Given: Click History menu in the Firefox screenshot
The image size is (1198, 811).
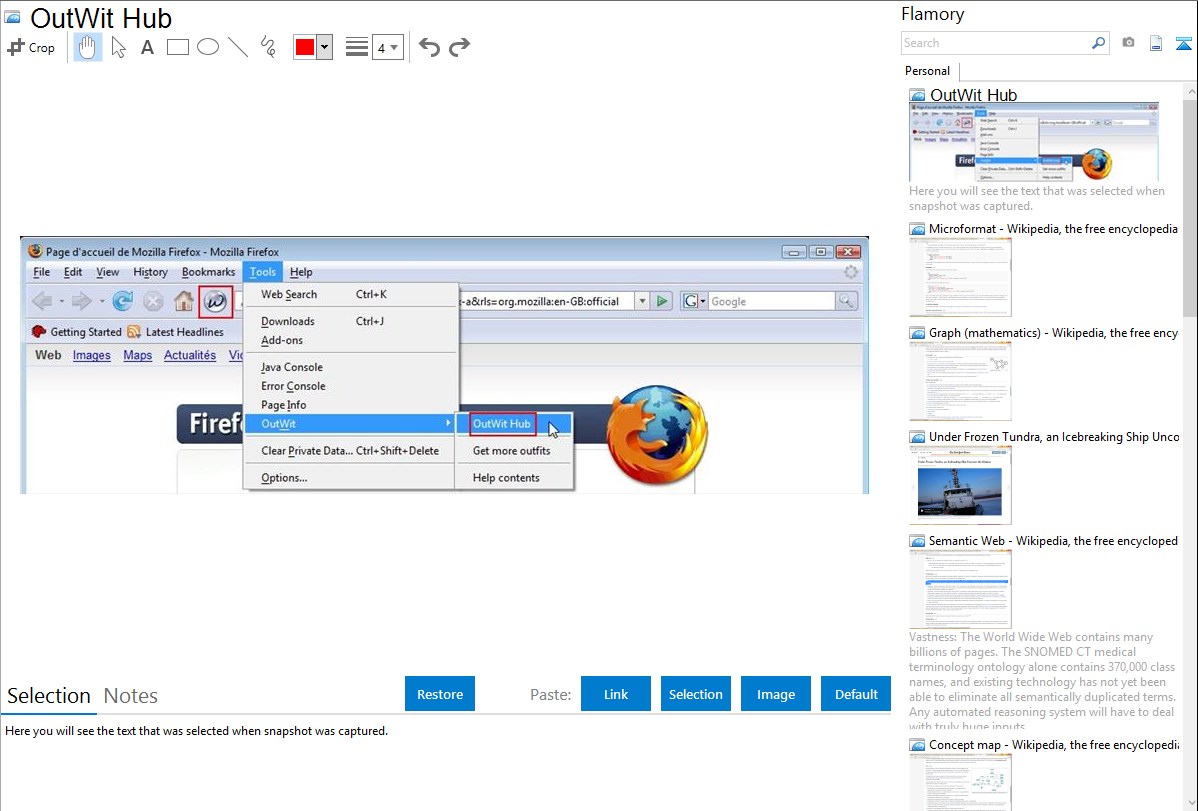Looking at the screenshot, I should click(151, 272).
